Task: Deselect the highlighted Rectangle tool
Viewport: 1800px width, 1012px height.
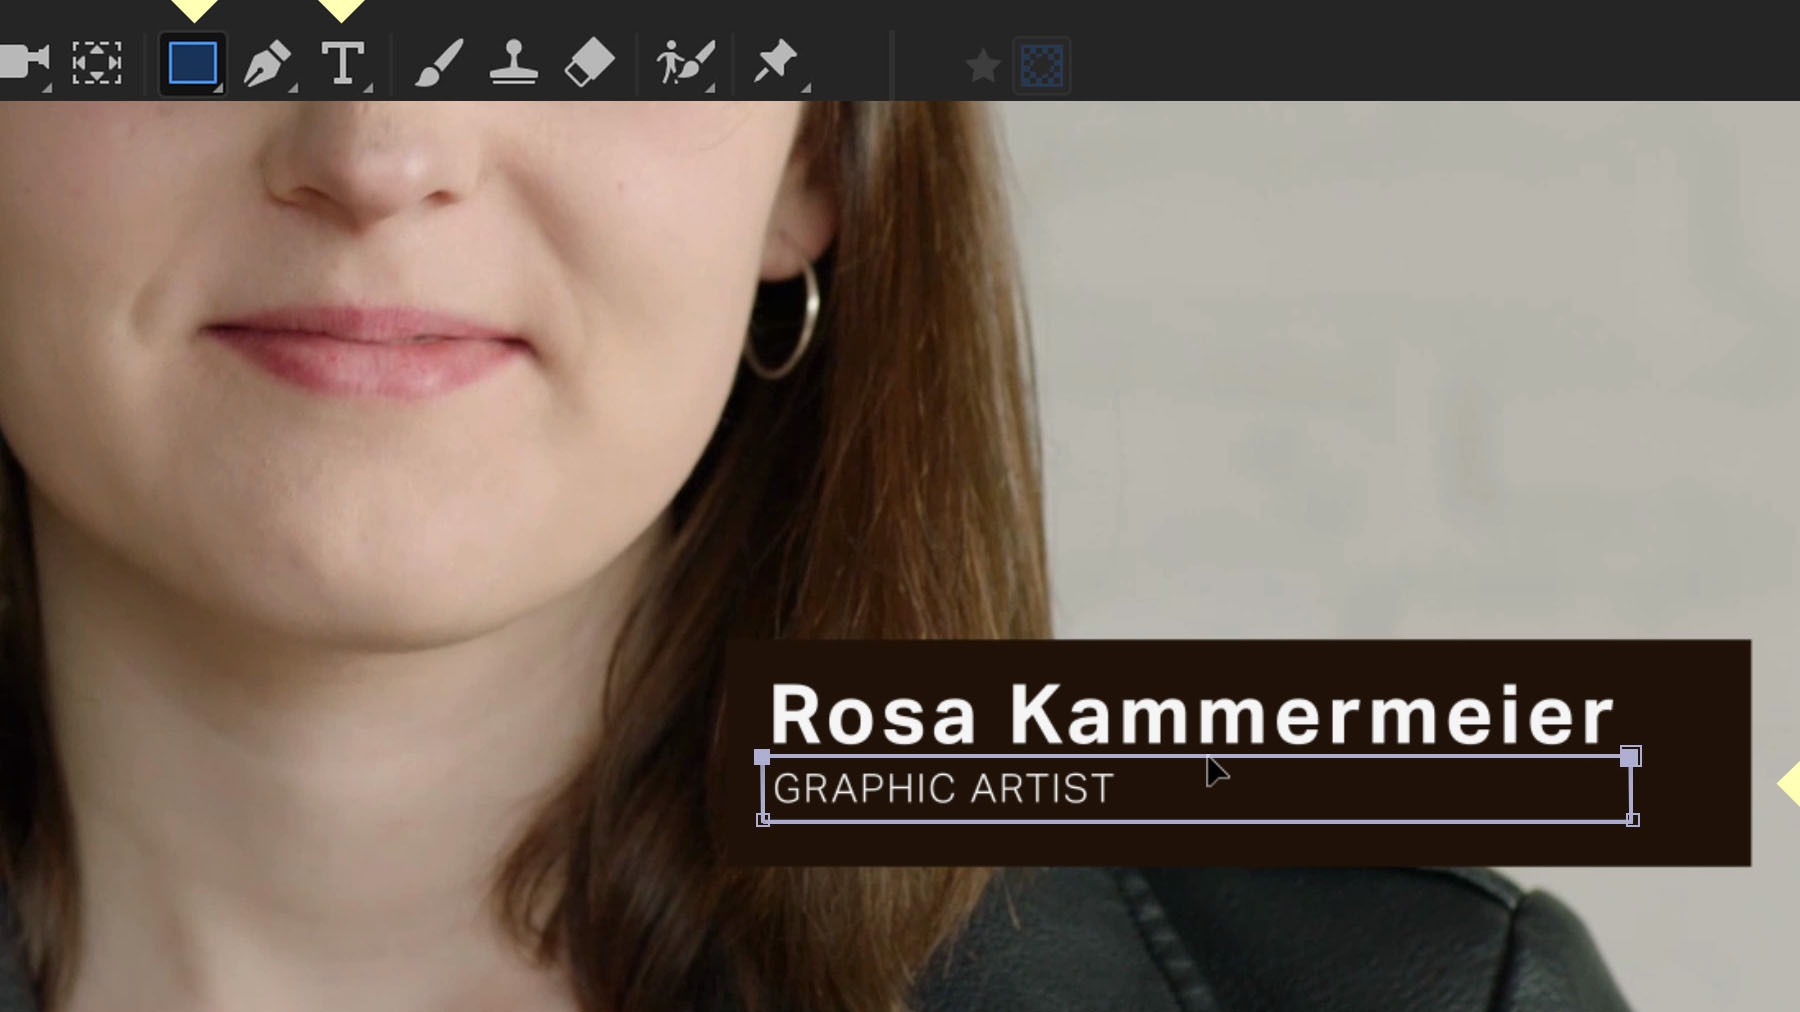Action: click(x=190, y=64)
